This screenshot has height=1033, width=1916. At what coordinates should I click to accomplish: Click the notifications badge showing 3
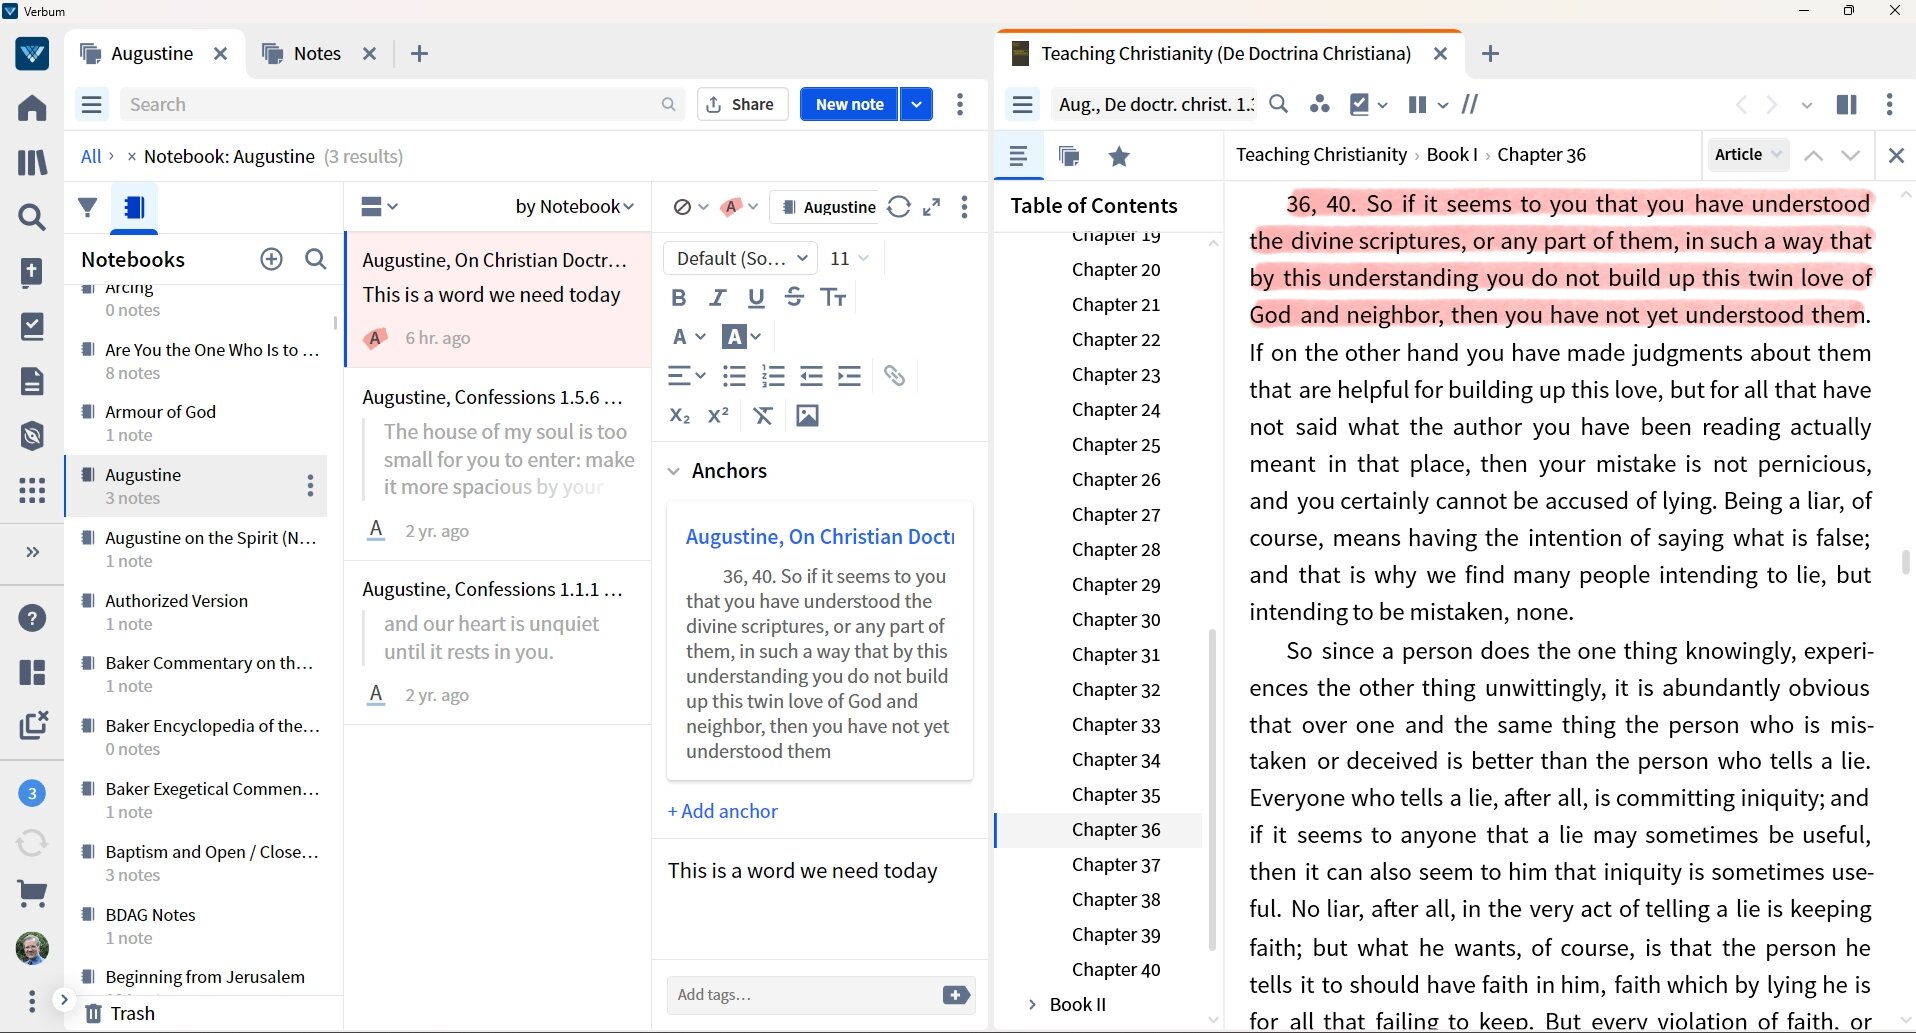click(32, 793)
